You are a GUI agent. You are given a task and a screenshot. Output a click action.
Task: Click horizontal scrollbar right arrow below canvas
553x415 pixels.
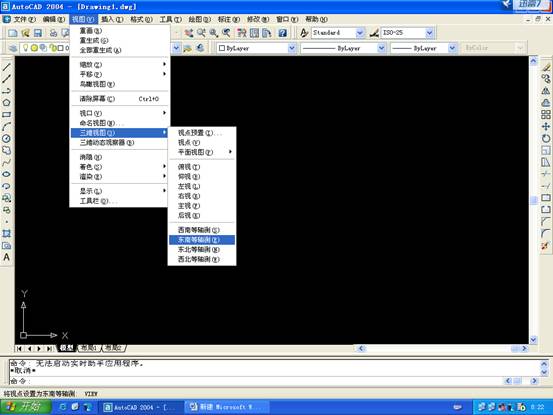tap(524, 348)
